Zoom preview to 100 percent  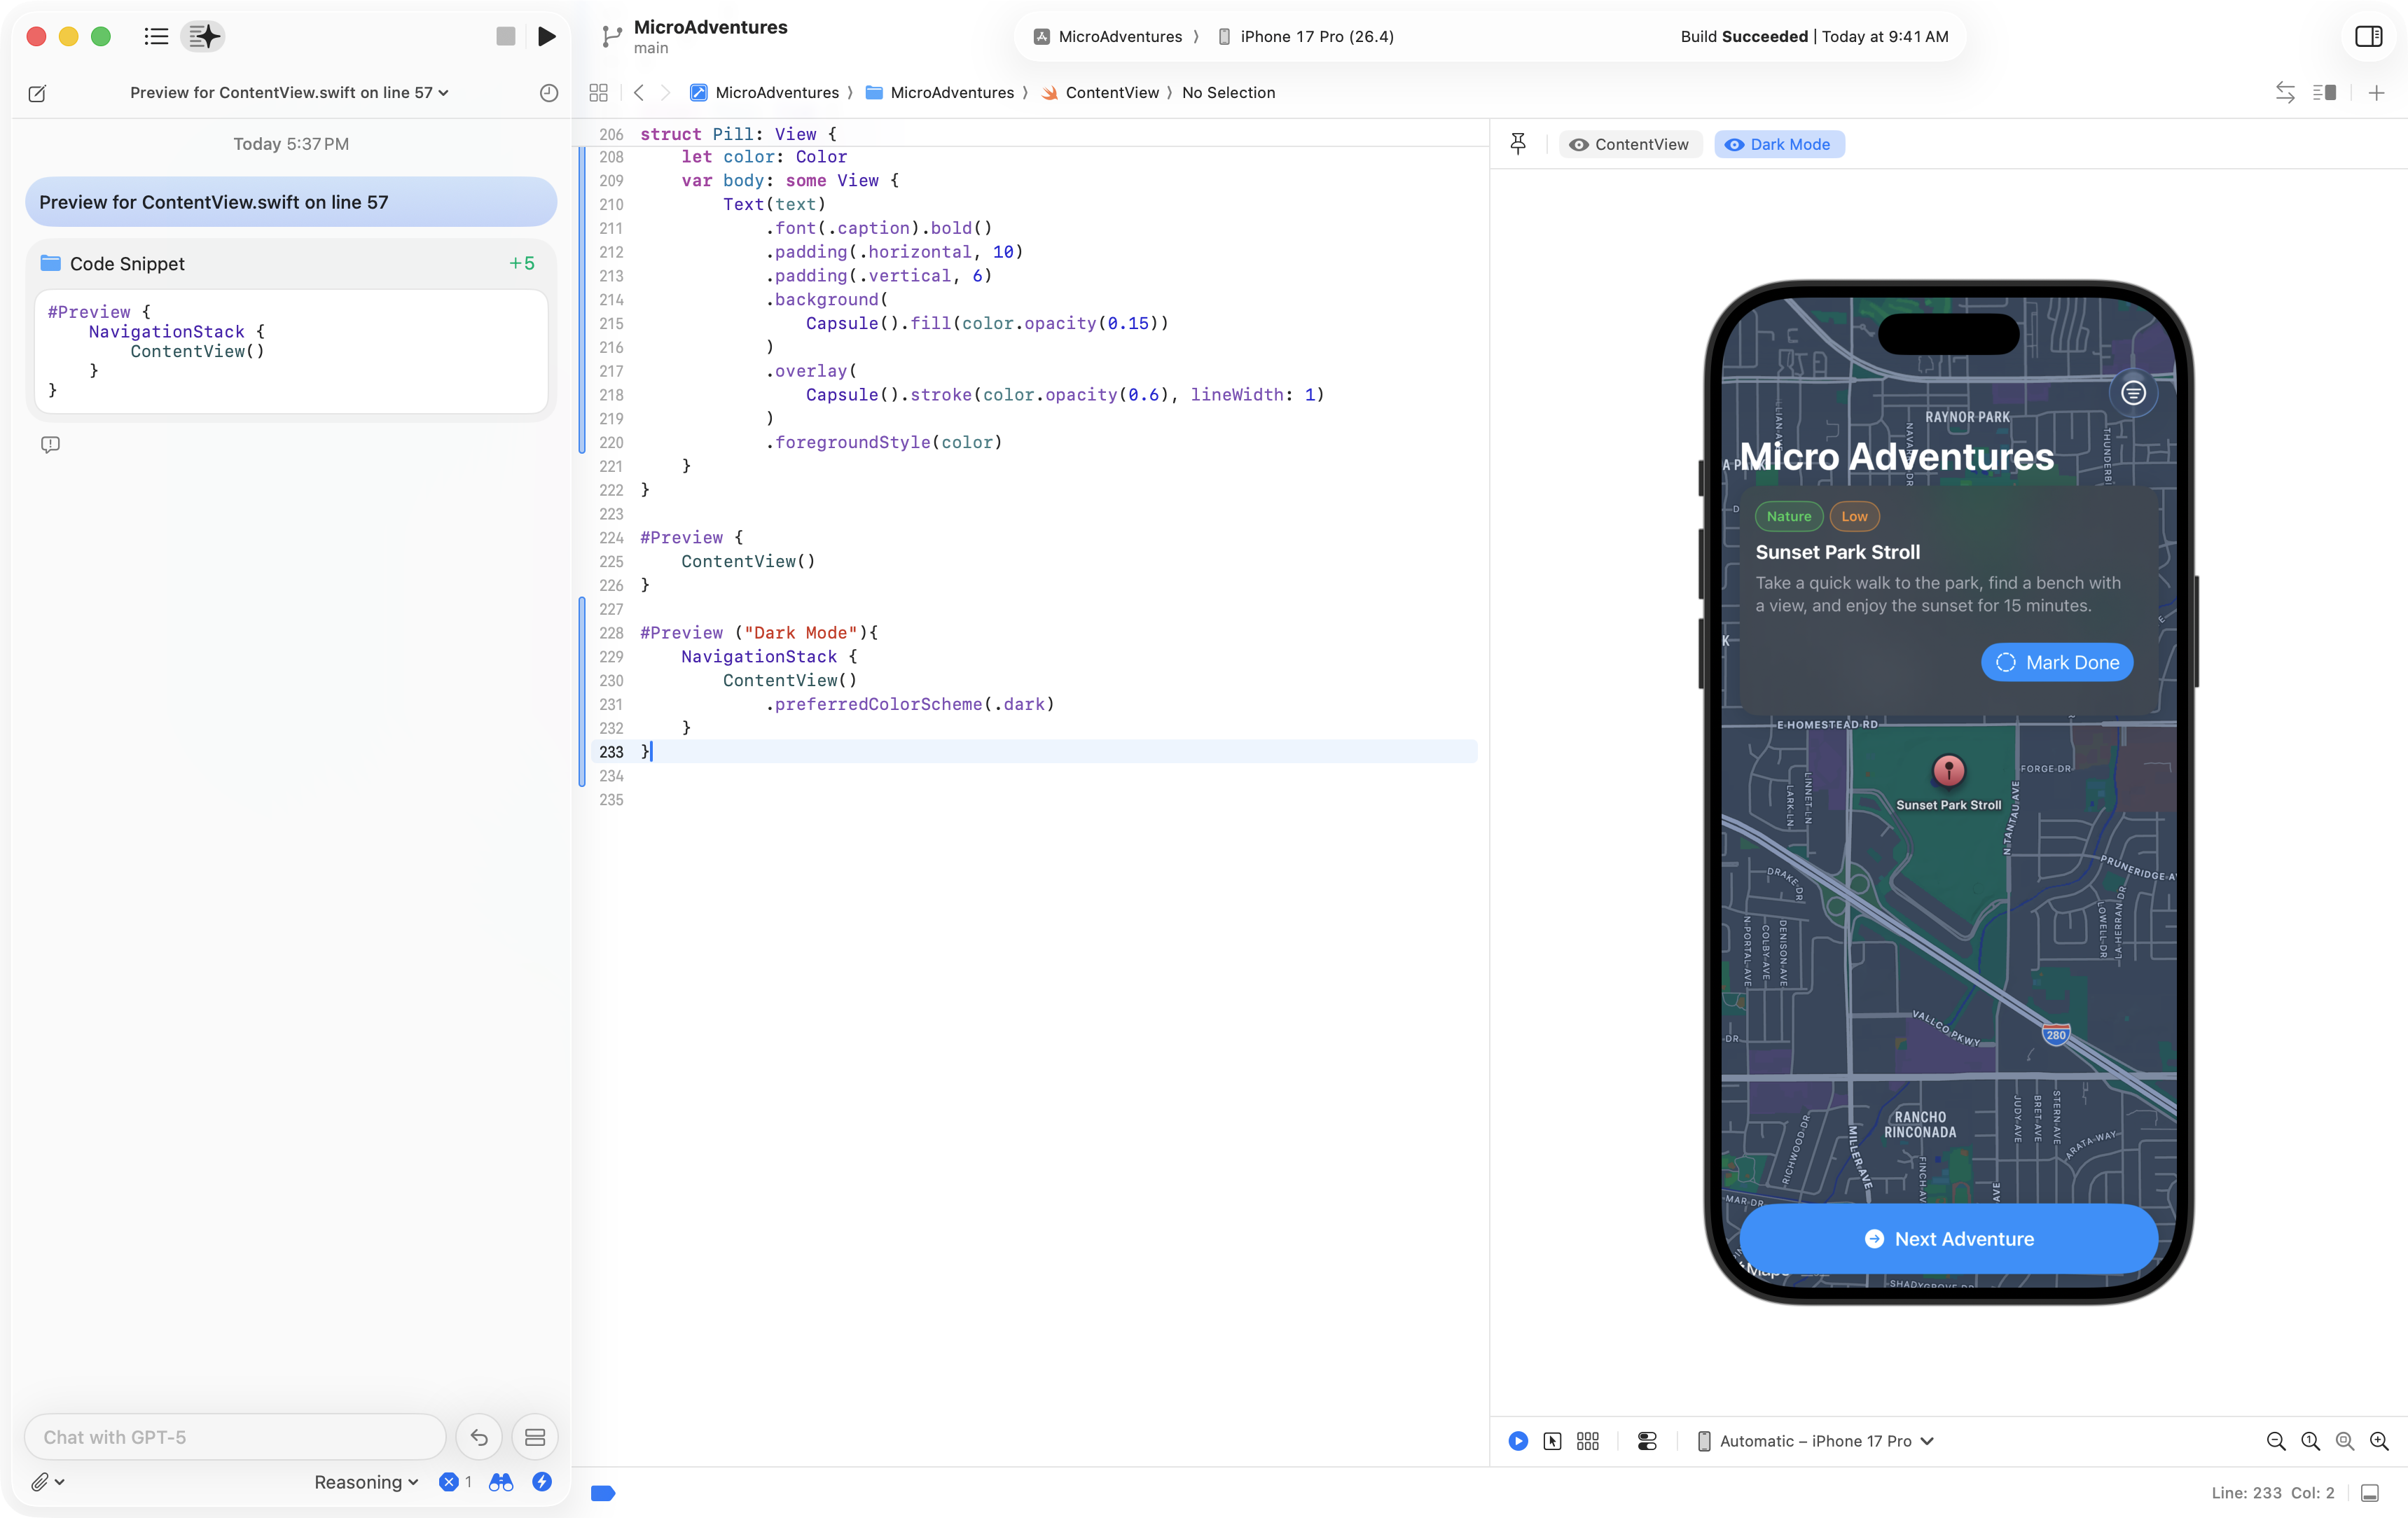pyautogui.click(x=2310, y=1441)
